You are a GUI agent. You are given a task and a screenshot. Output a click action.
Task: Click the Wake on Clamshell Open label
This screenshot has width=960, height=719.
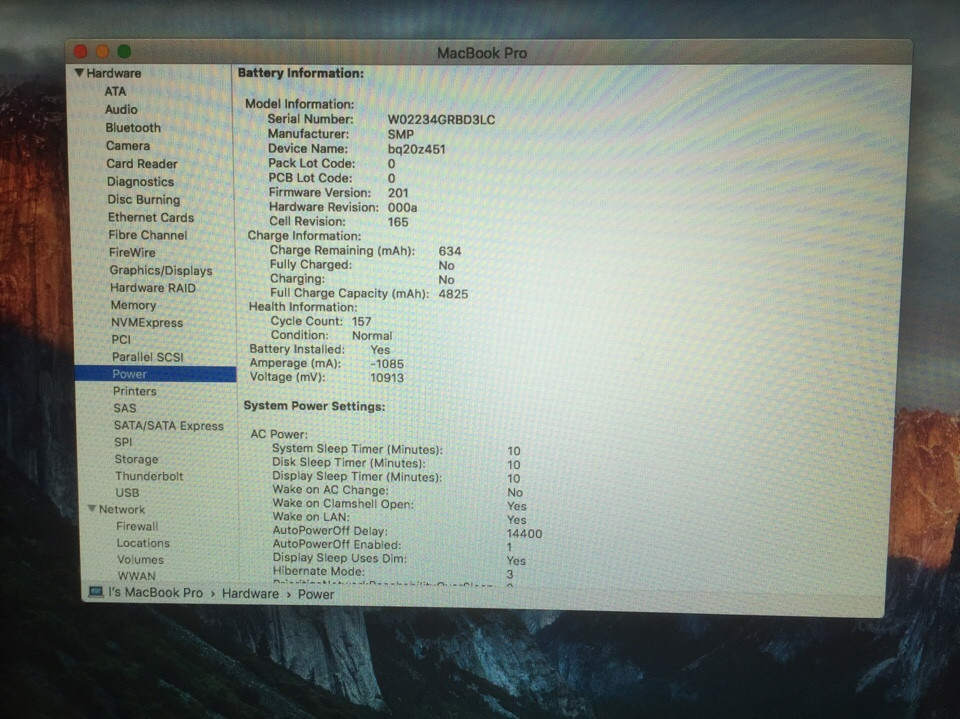pos(343,503)
